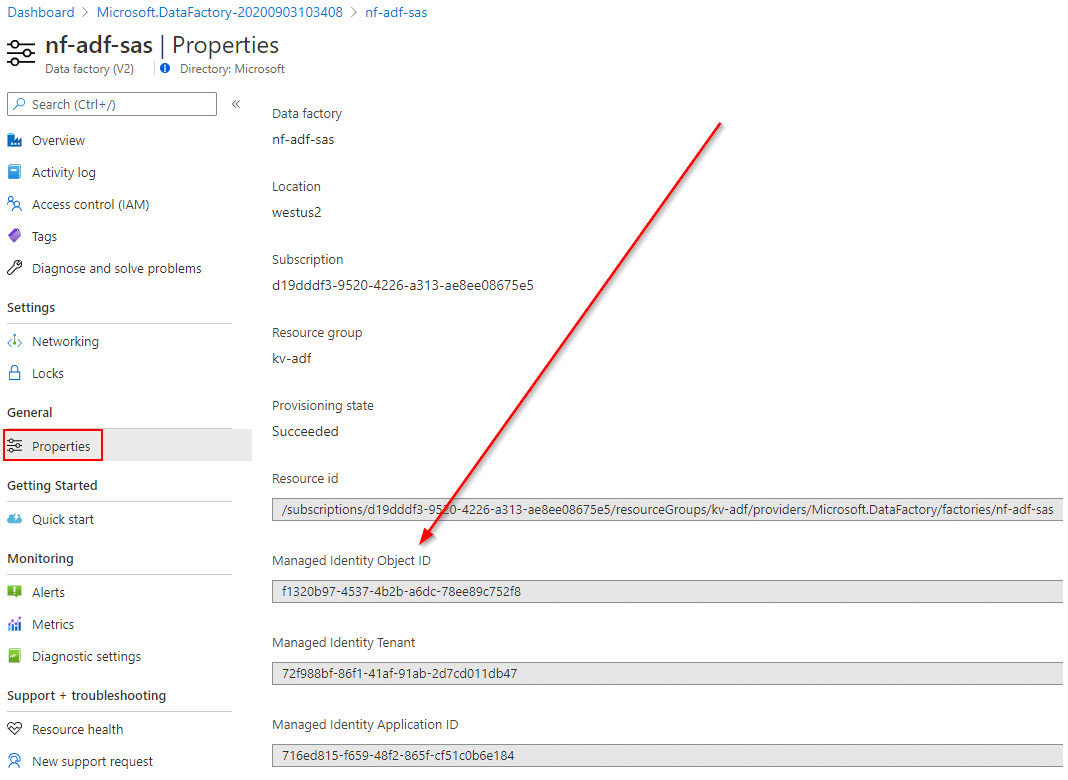1068x780 pixels.
Task: Click the Quick start cloud icon
Action: [x=14, y=520]
